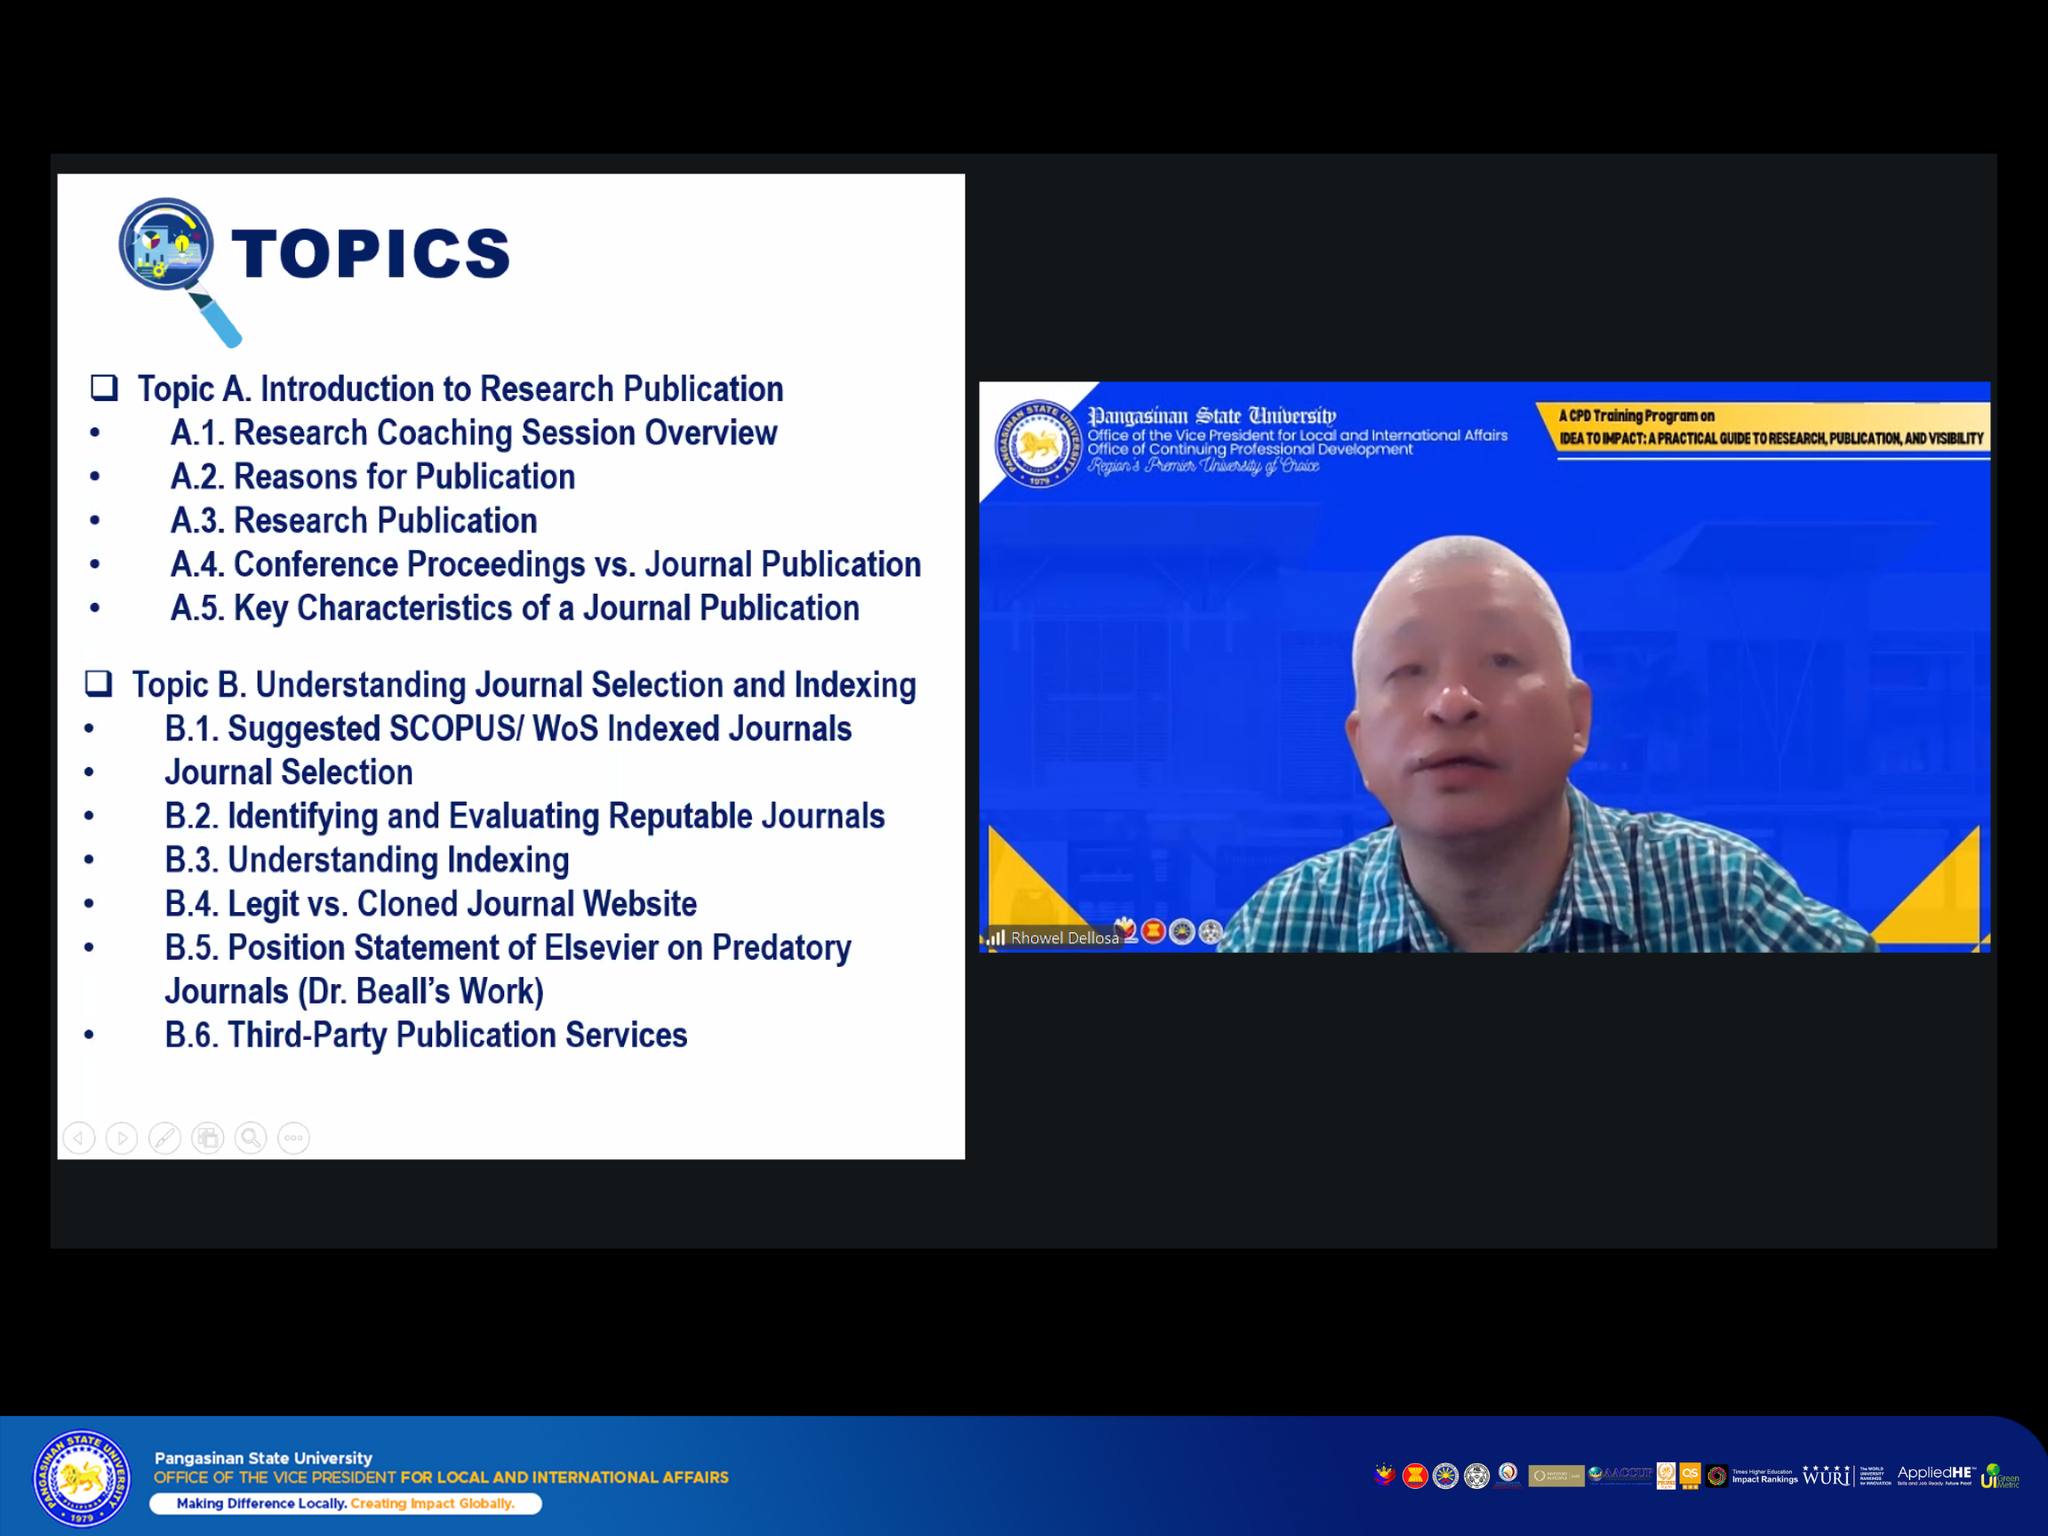Click Rhowel Dellosa participant name label
Image resolution: width=2048 pixels, height=1536 pixels.
[1064, 938]
